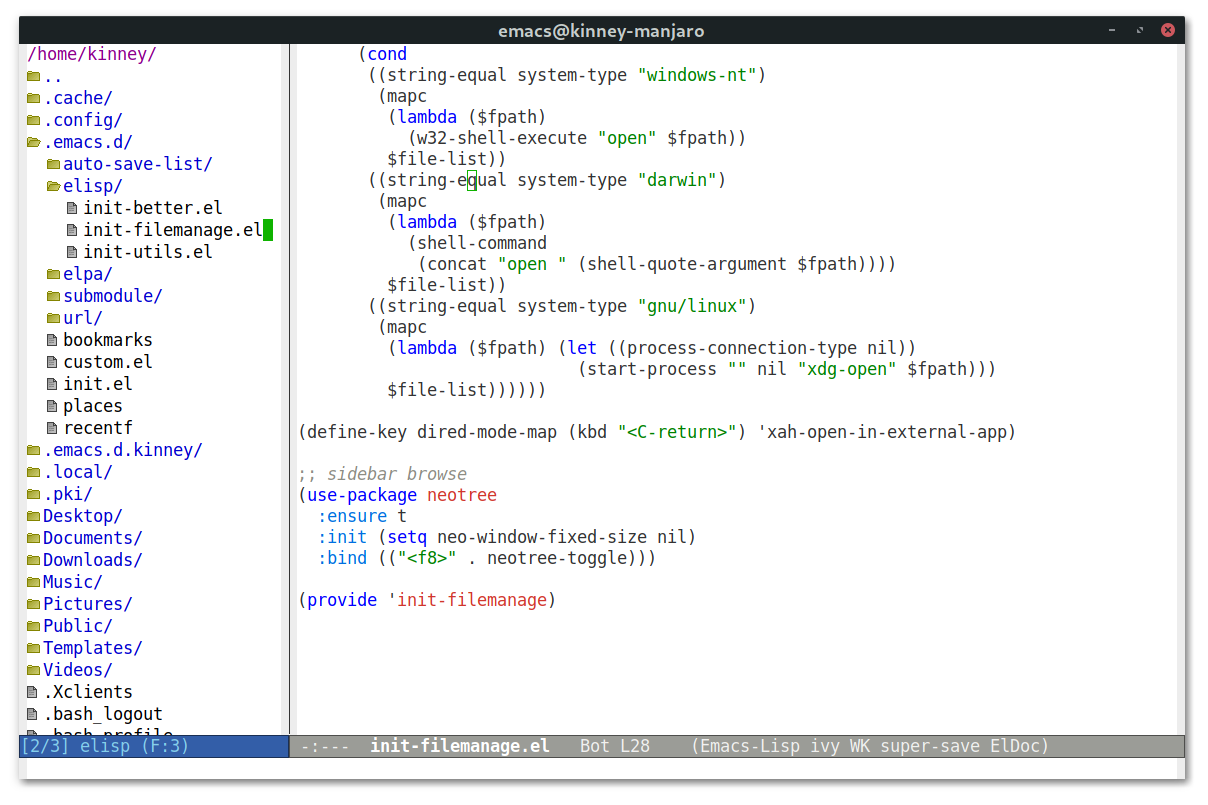Click the Bot L28 position indicator
1208x805 pixels.
tap(616, 745)
